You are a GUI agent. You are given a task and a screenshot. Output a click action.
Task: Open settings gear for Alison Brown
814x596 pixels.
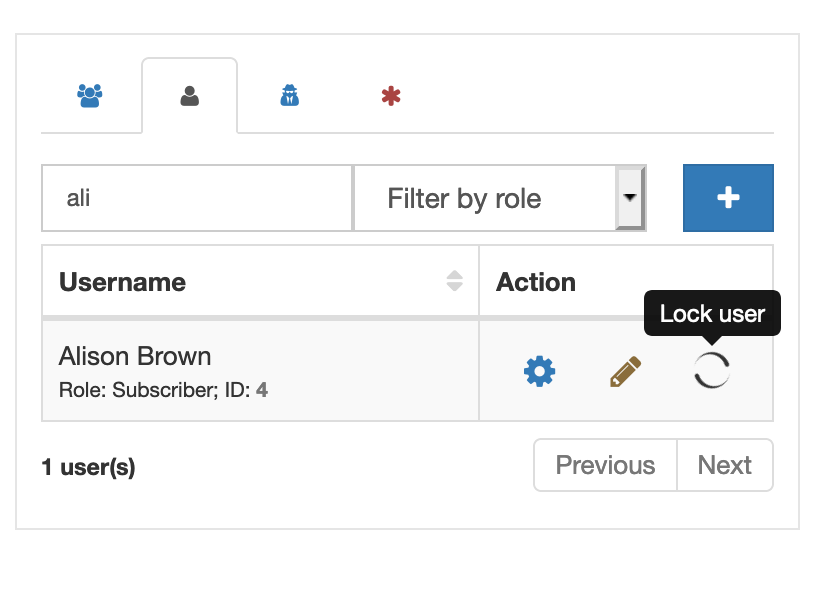coord(539,371)
